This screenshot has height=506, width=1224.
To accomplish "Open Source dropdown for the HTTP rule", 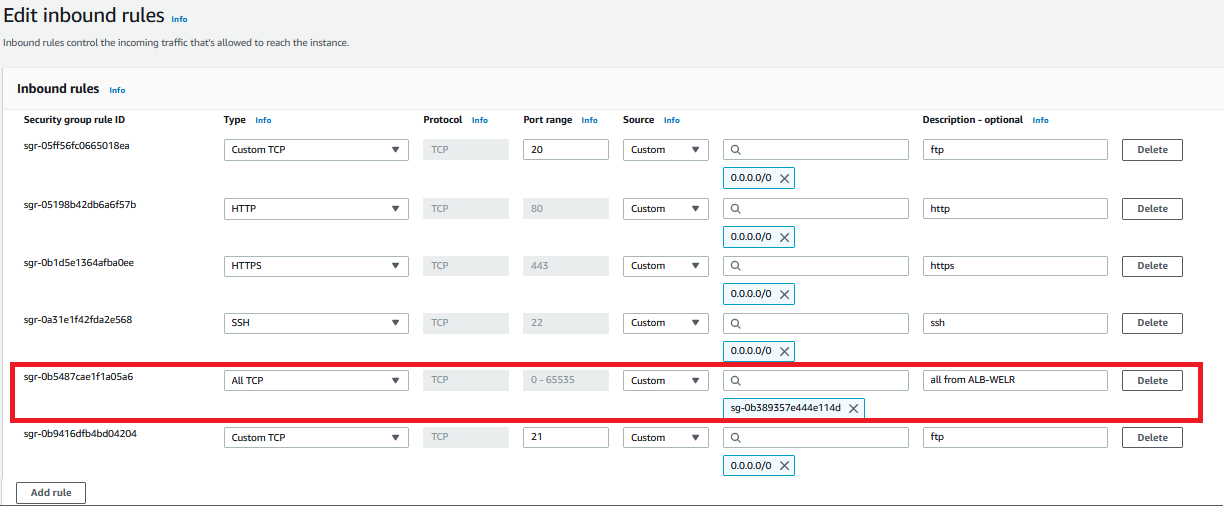I will (665, 209).
